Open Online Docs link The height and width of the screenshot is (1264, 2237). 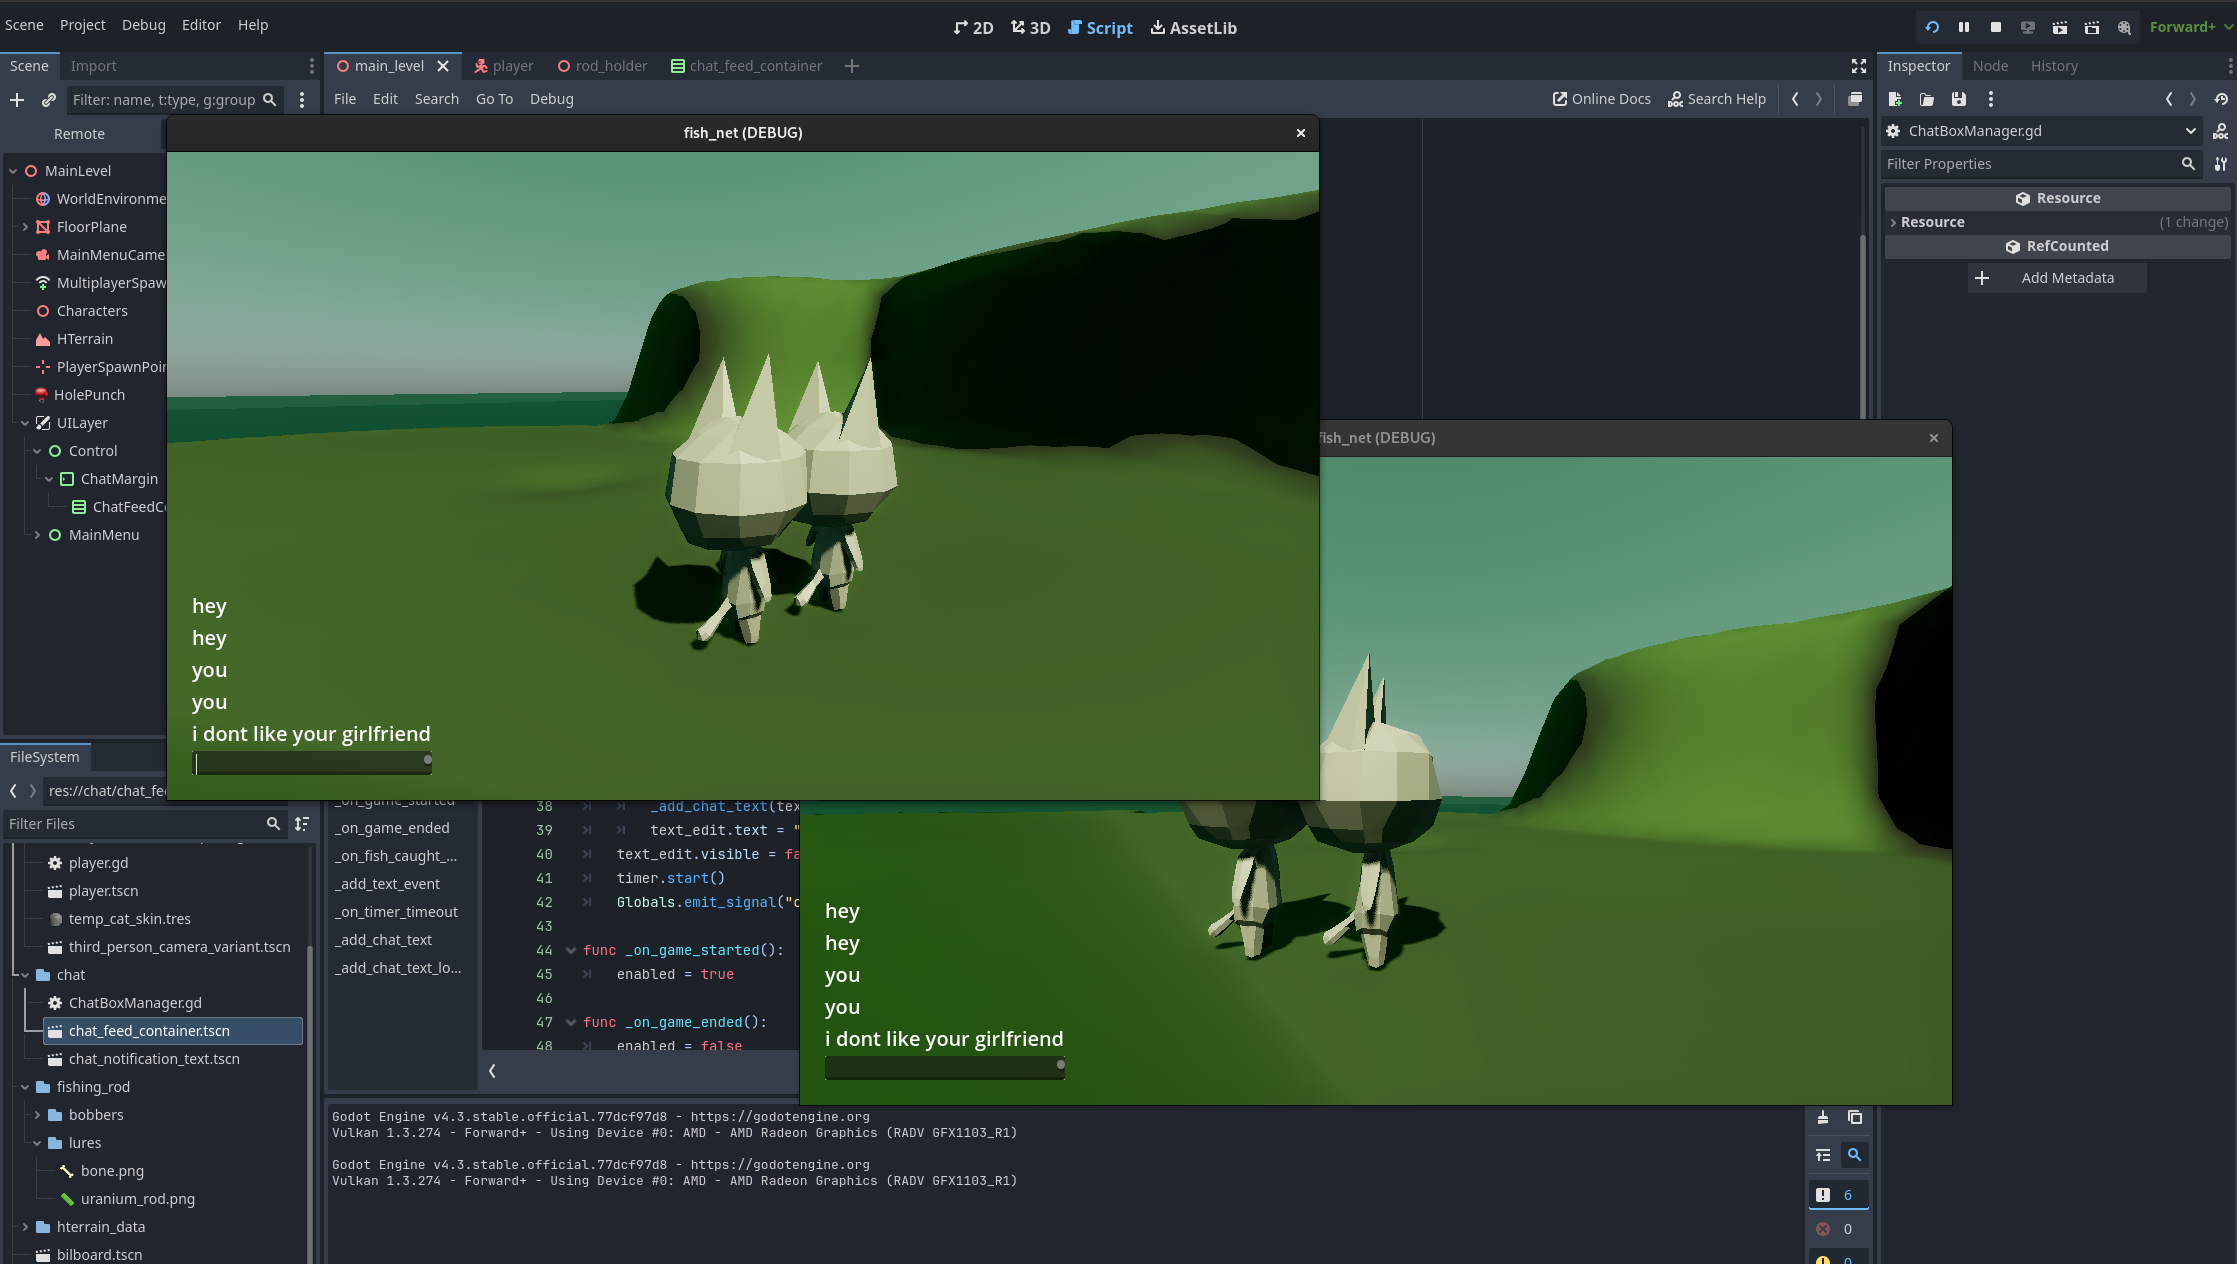[x=1601, y=99]
